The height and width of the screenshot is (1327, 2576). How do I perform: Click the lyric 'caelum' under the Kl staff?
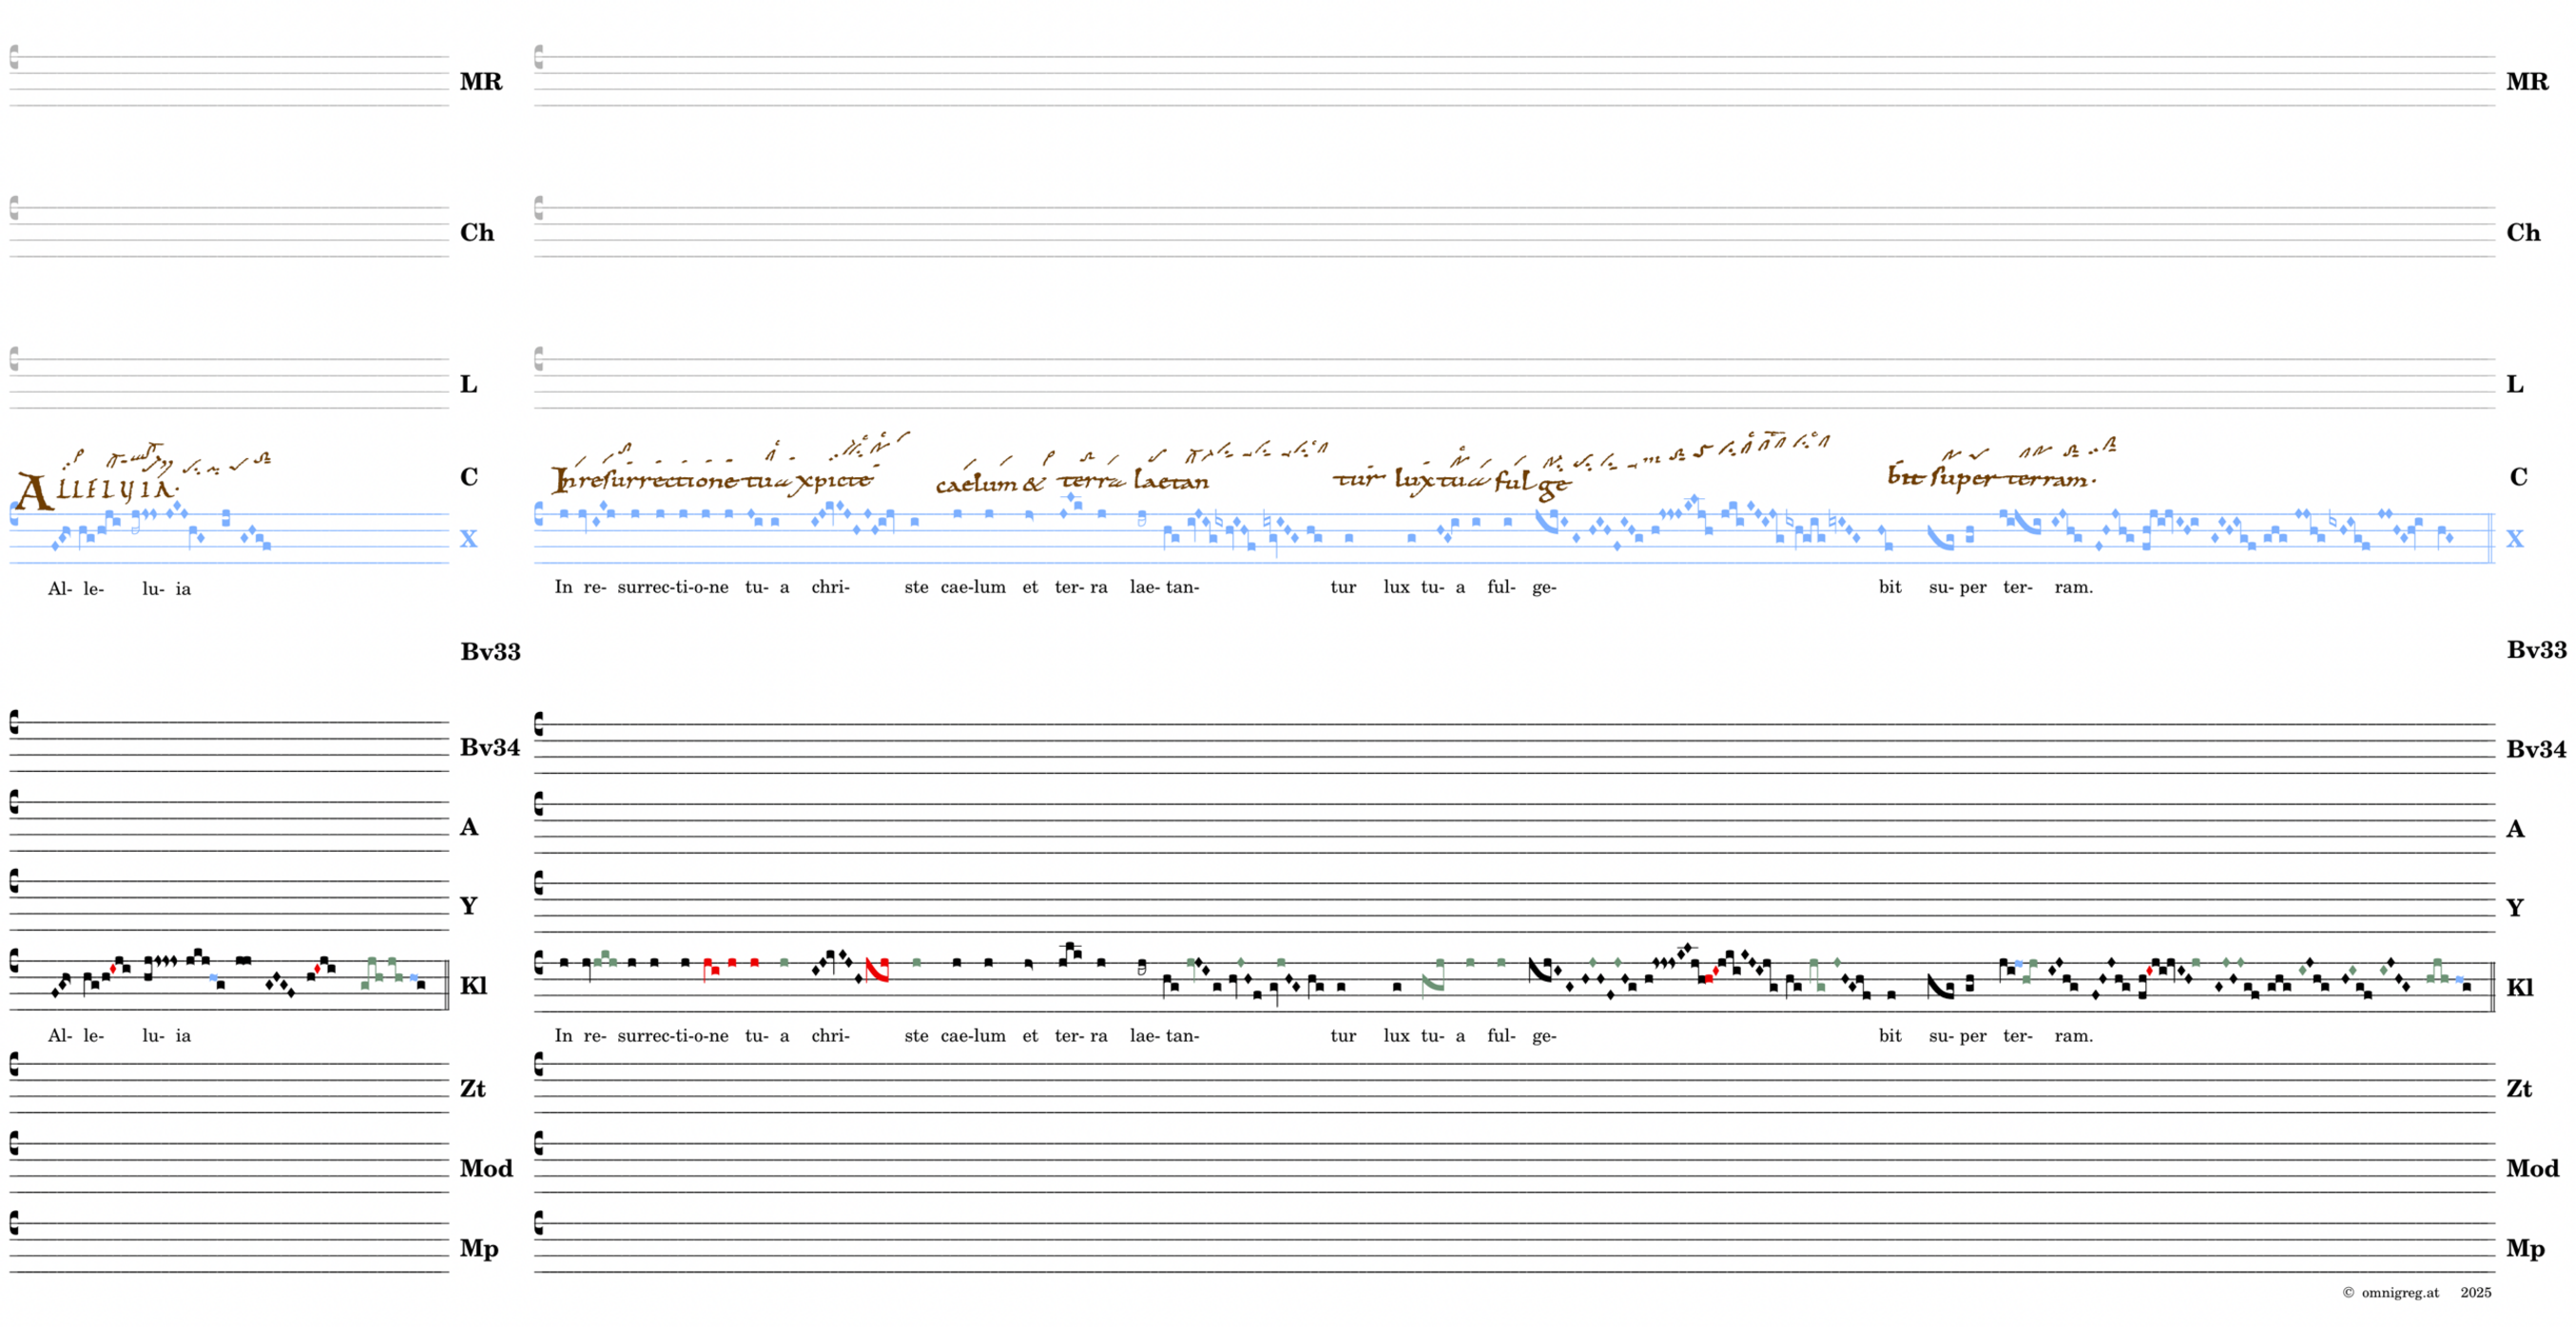972,1035
